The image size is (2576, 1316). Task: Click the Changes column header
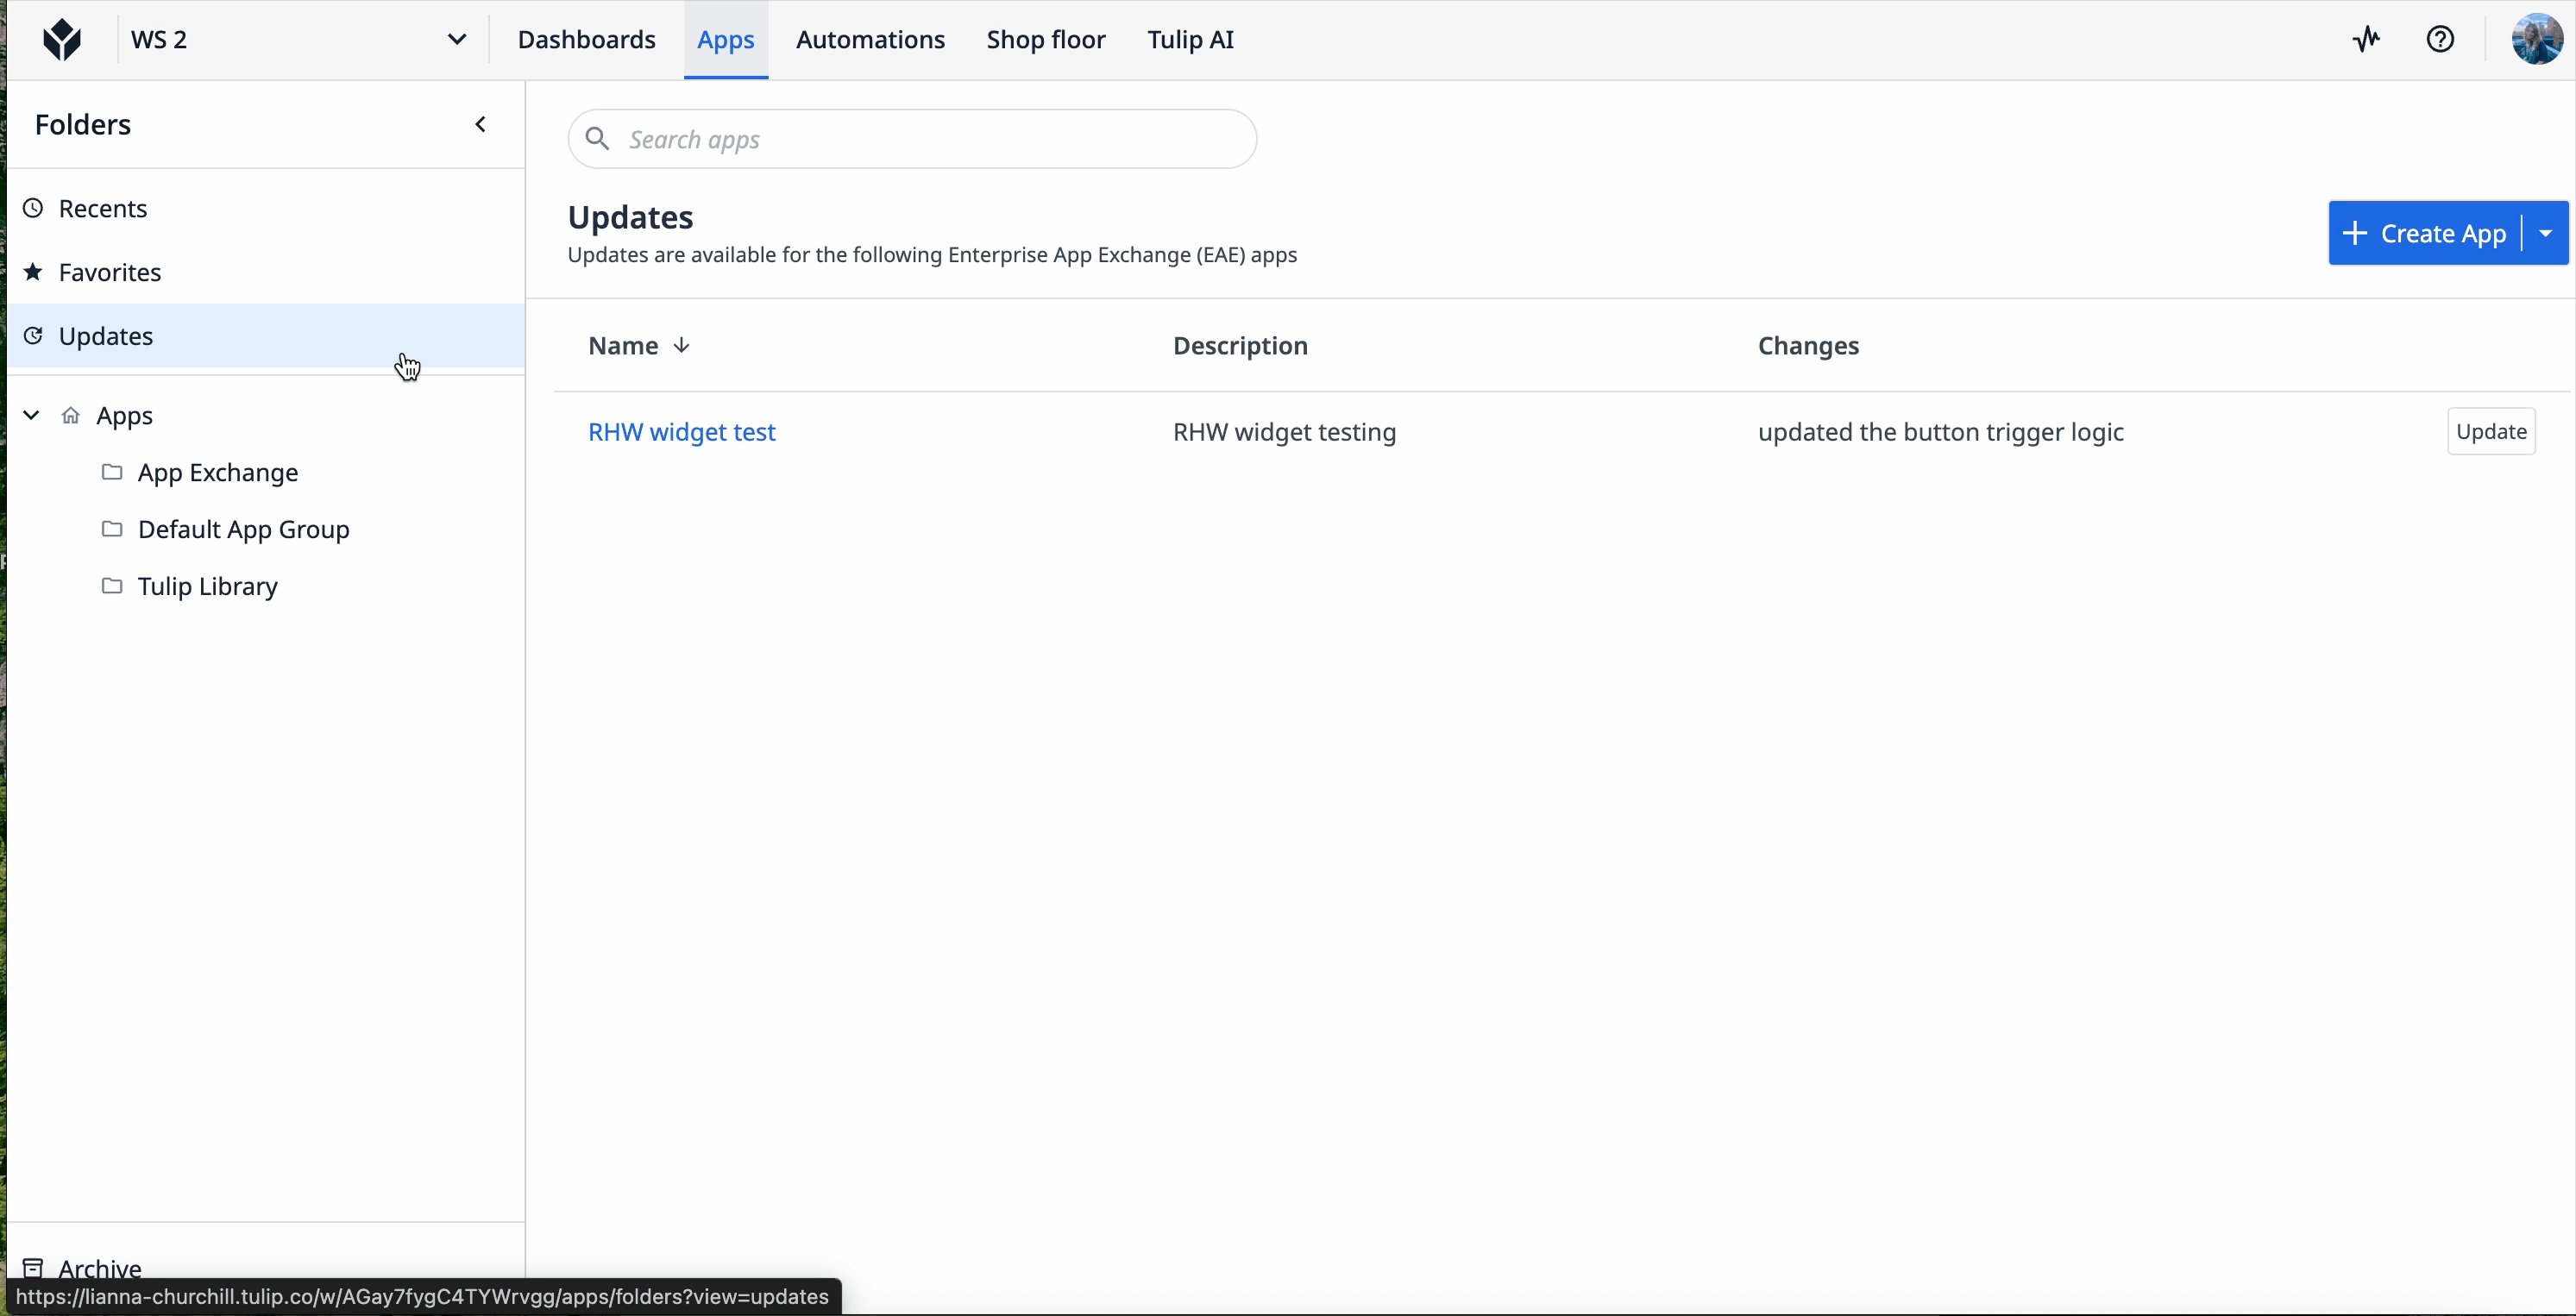click(x=1808, y=346)
